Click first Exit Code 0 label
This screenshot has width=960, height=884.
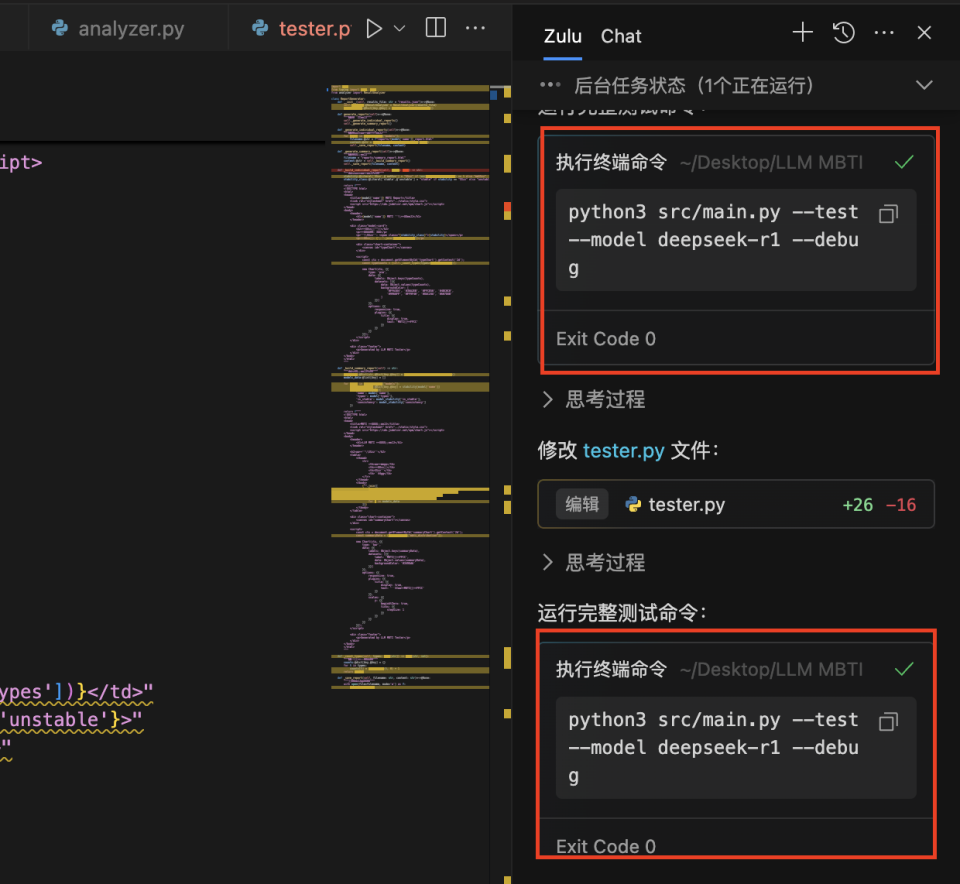click(x=606, y=339)
